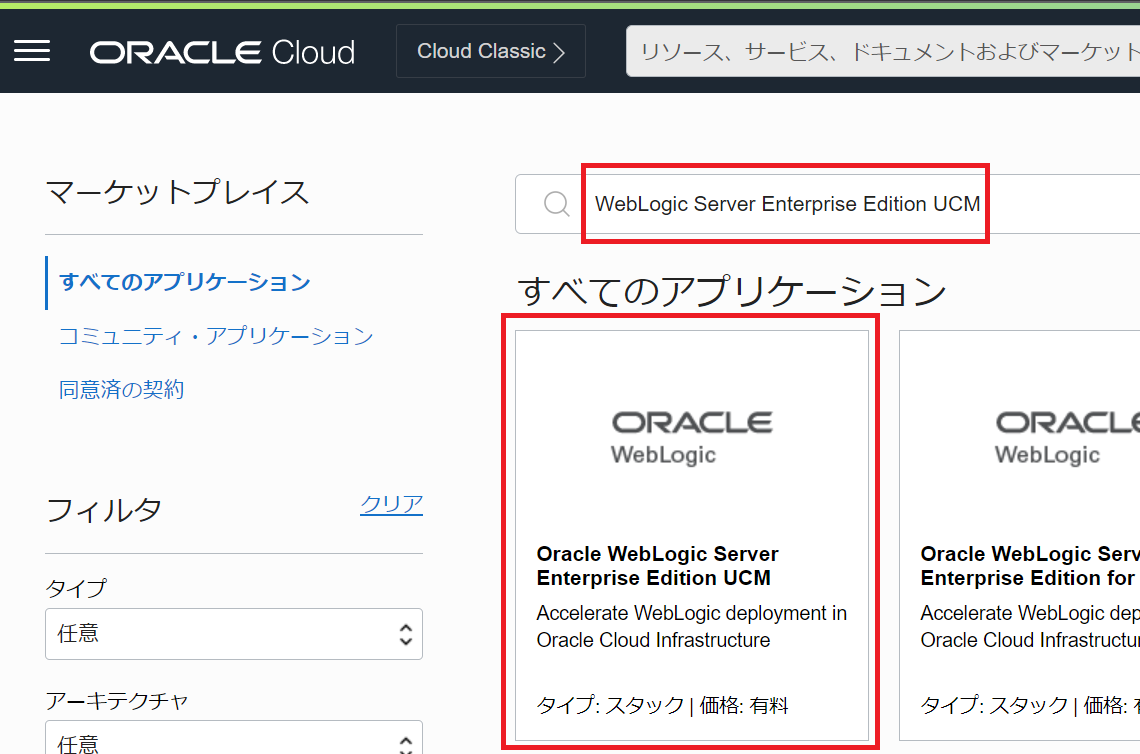
Task: Click the UCM card's Accelerate WebLogic description
Action: [691, 626]
